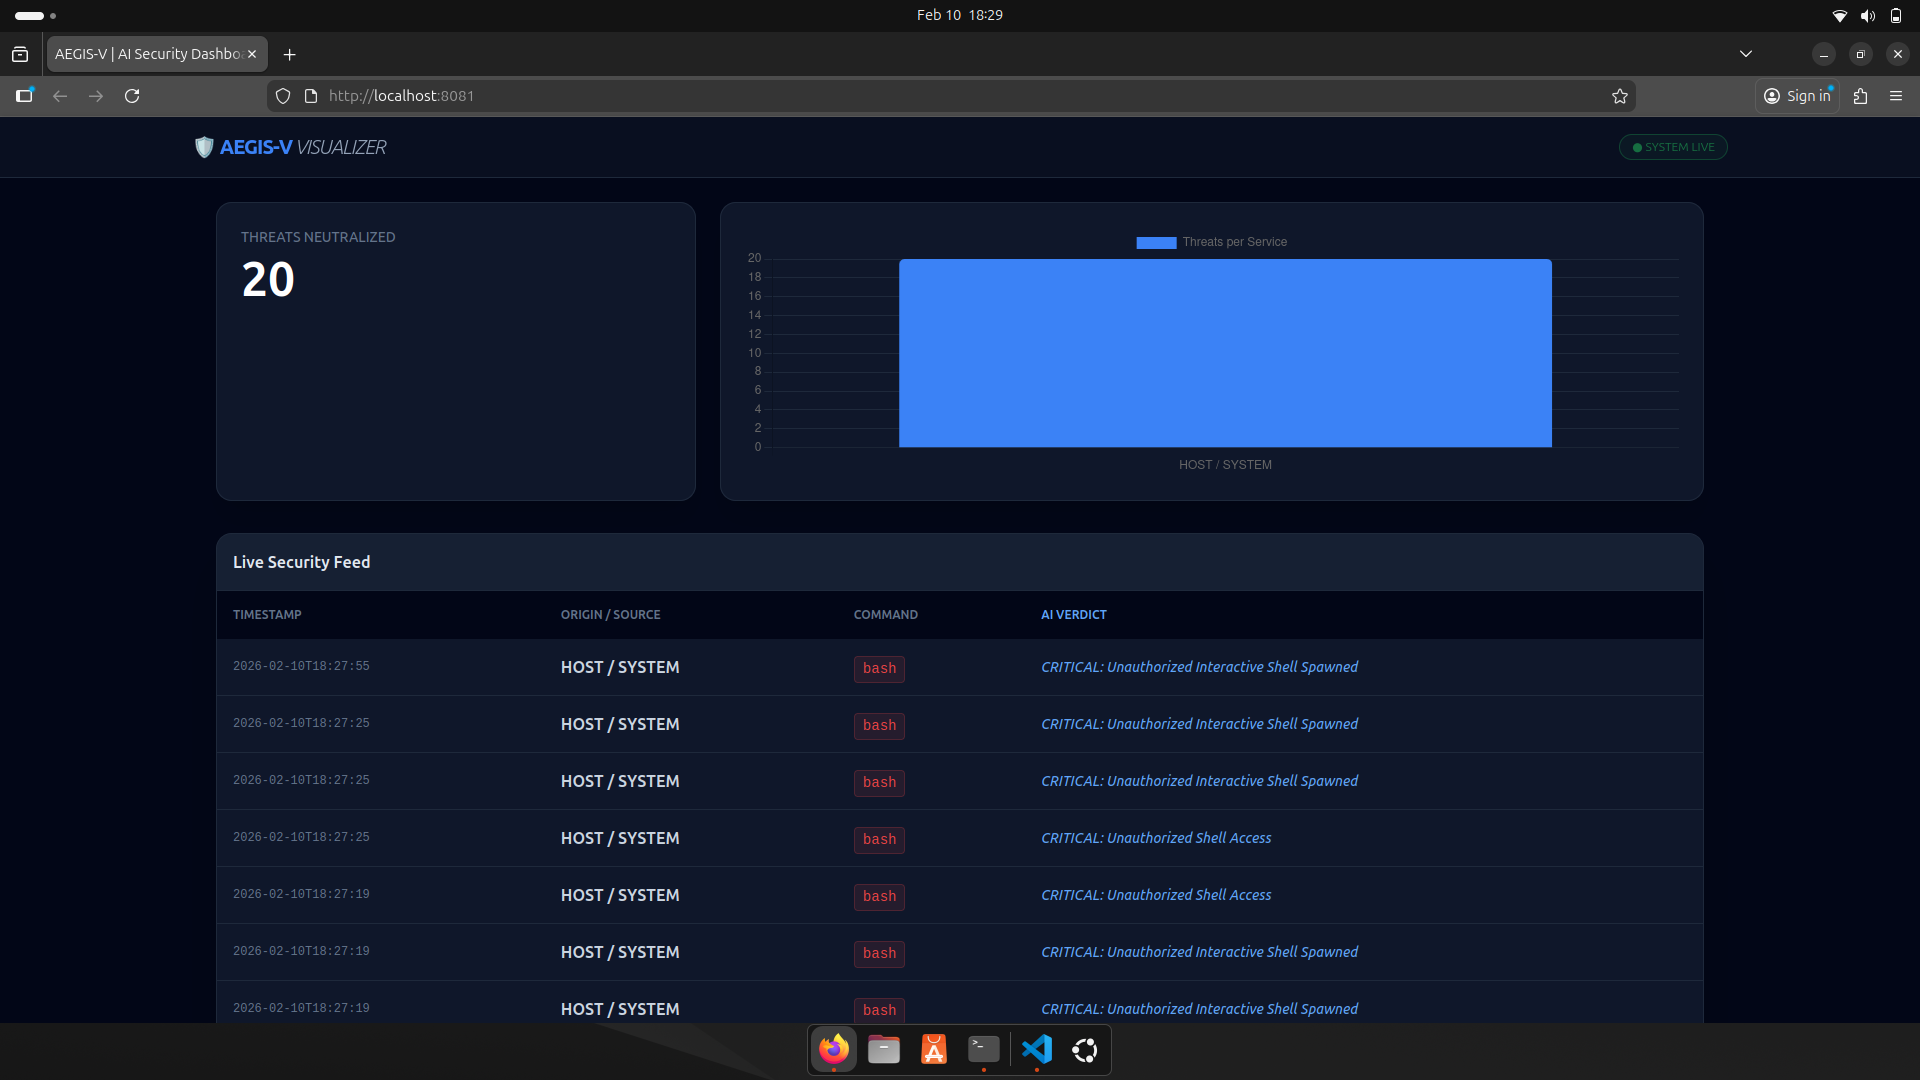Open the browser extensions puzzle icon
Viewport: 1920px width, 1080px height.
pyautogui.click(x=1860, y=96)
